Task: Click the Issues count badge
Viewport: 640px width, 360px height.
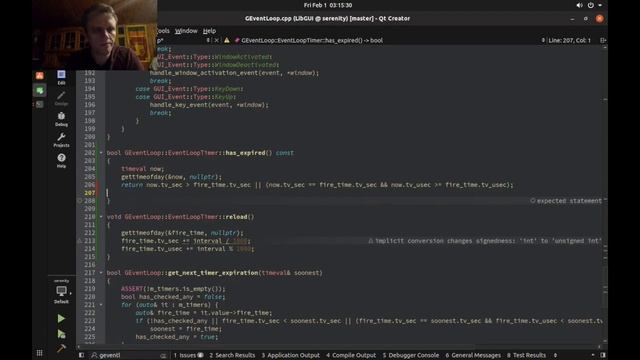Action: (x=200, y=355)
